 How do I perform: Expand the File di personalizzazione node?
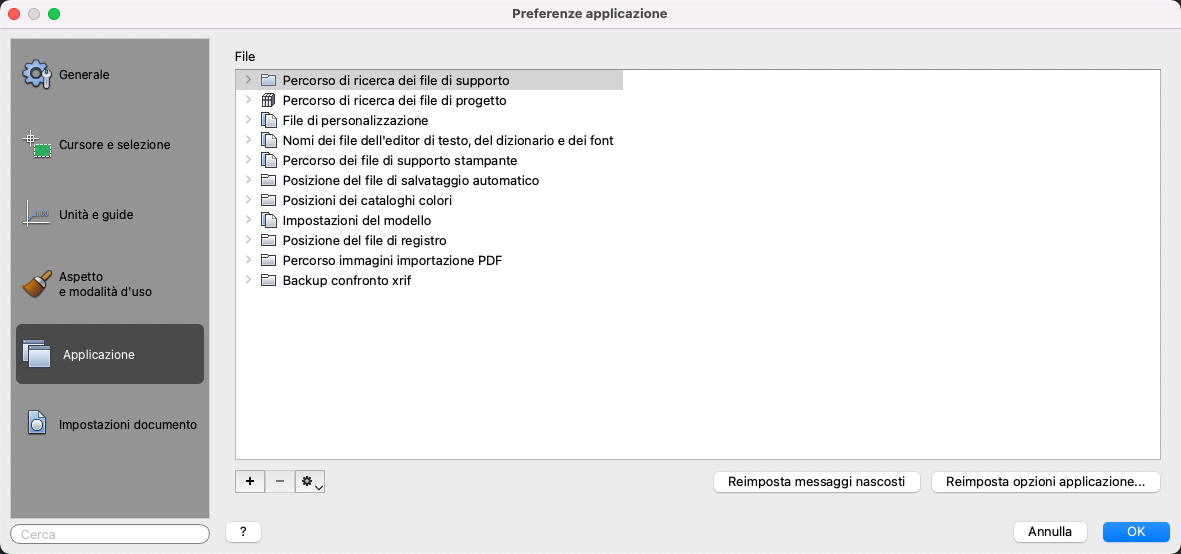click(248, 120)
